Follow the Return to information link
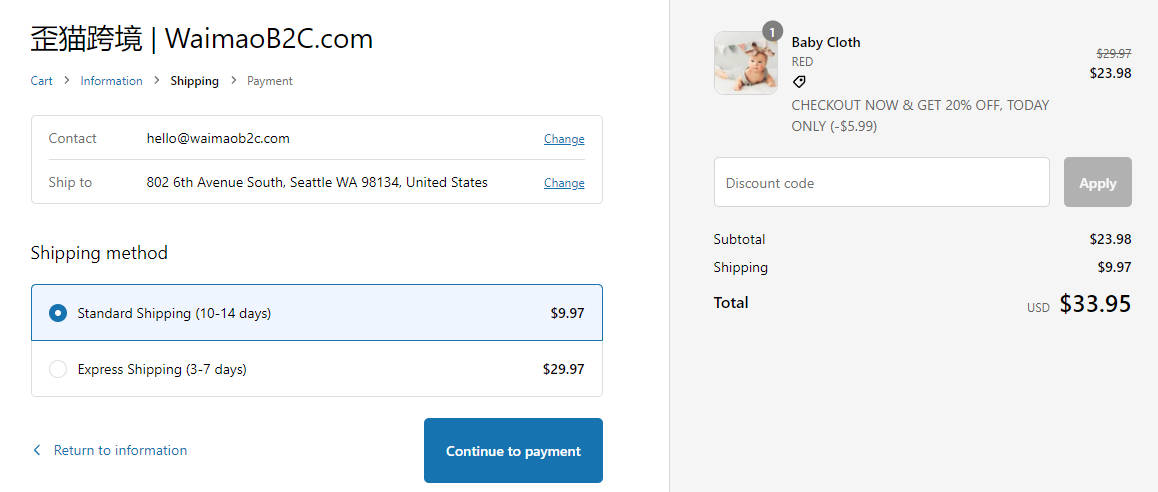Screen dimensions: 1158x492 [120, 450]
